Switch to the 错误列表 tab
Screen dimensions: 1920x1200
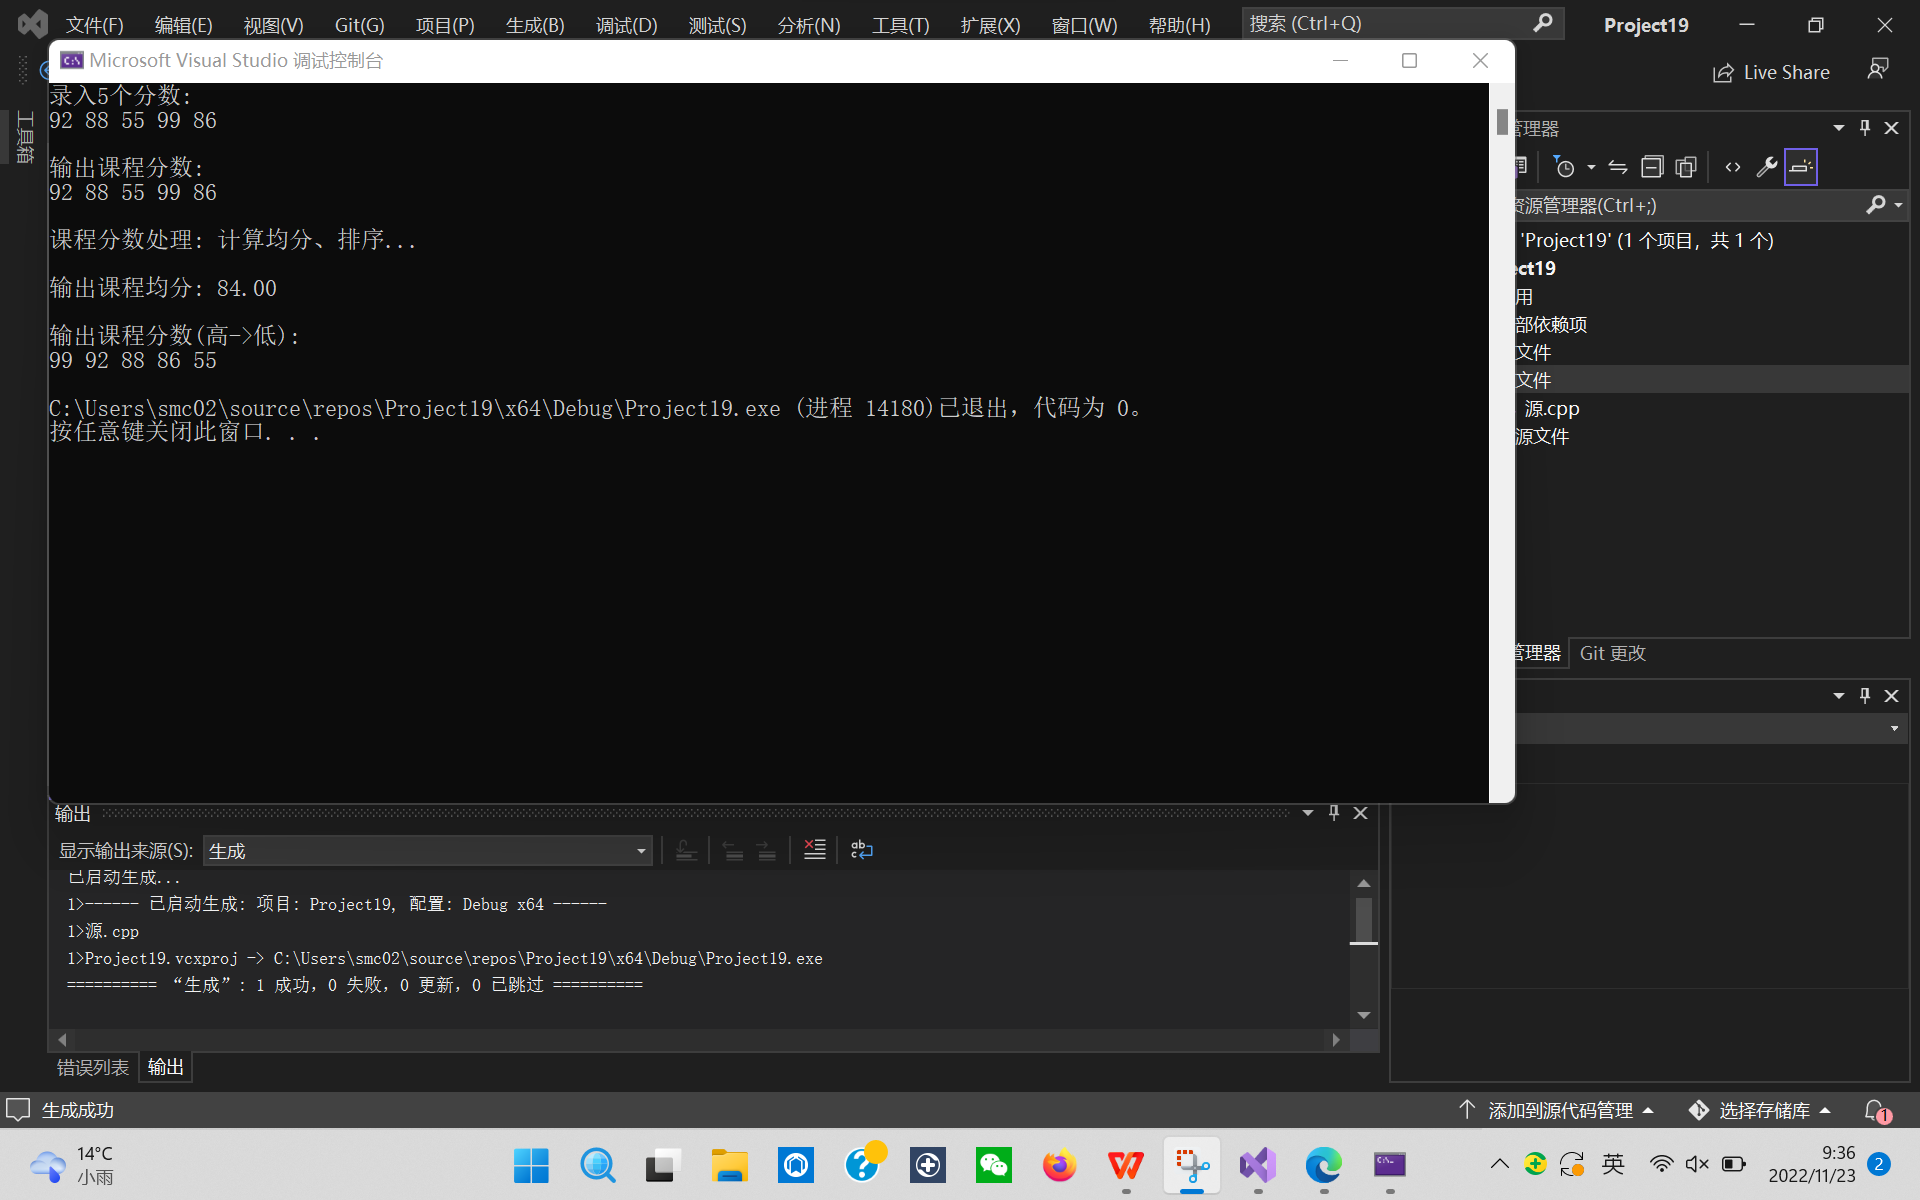click(92, 1067)
